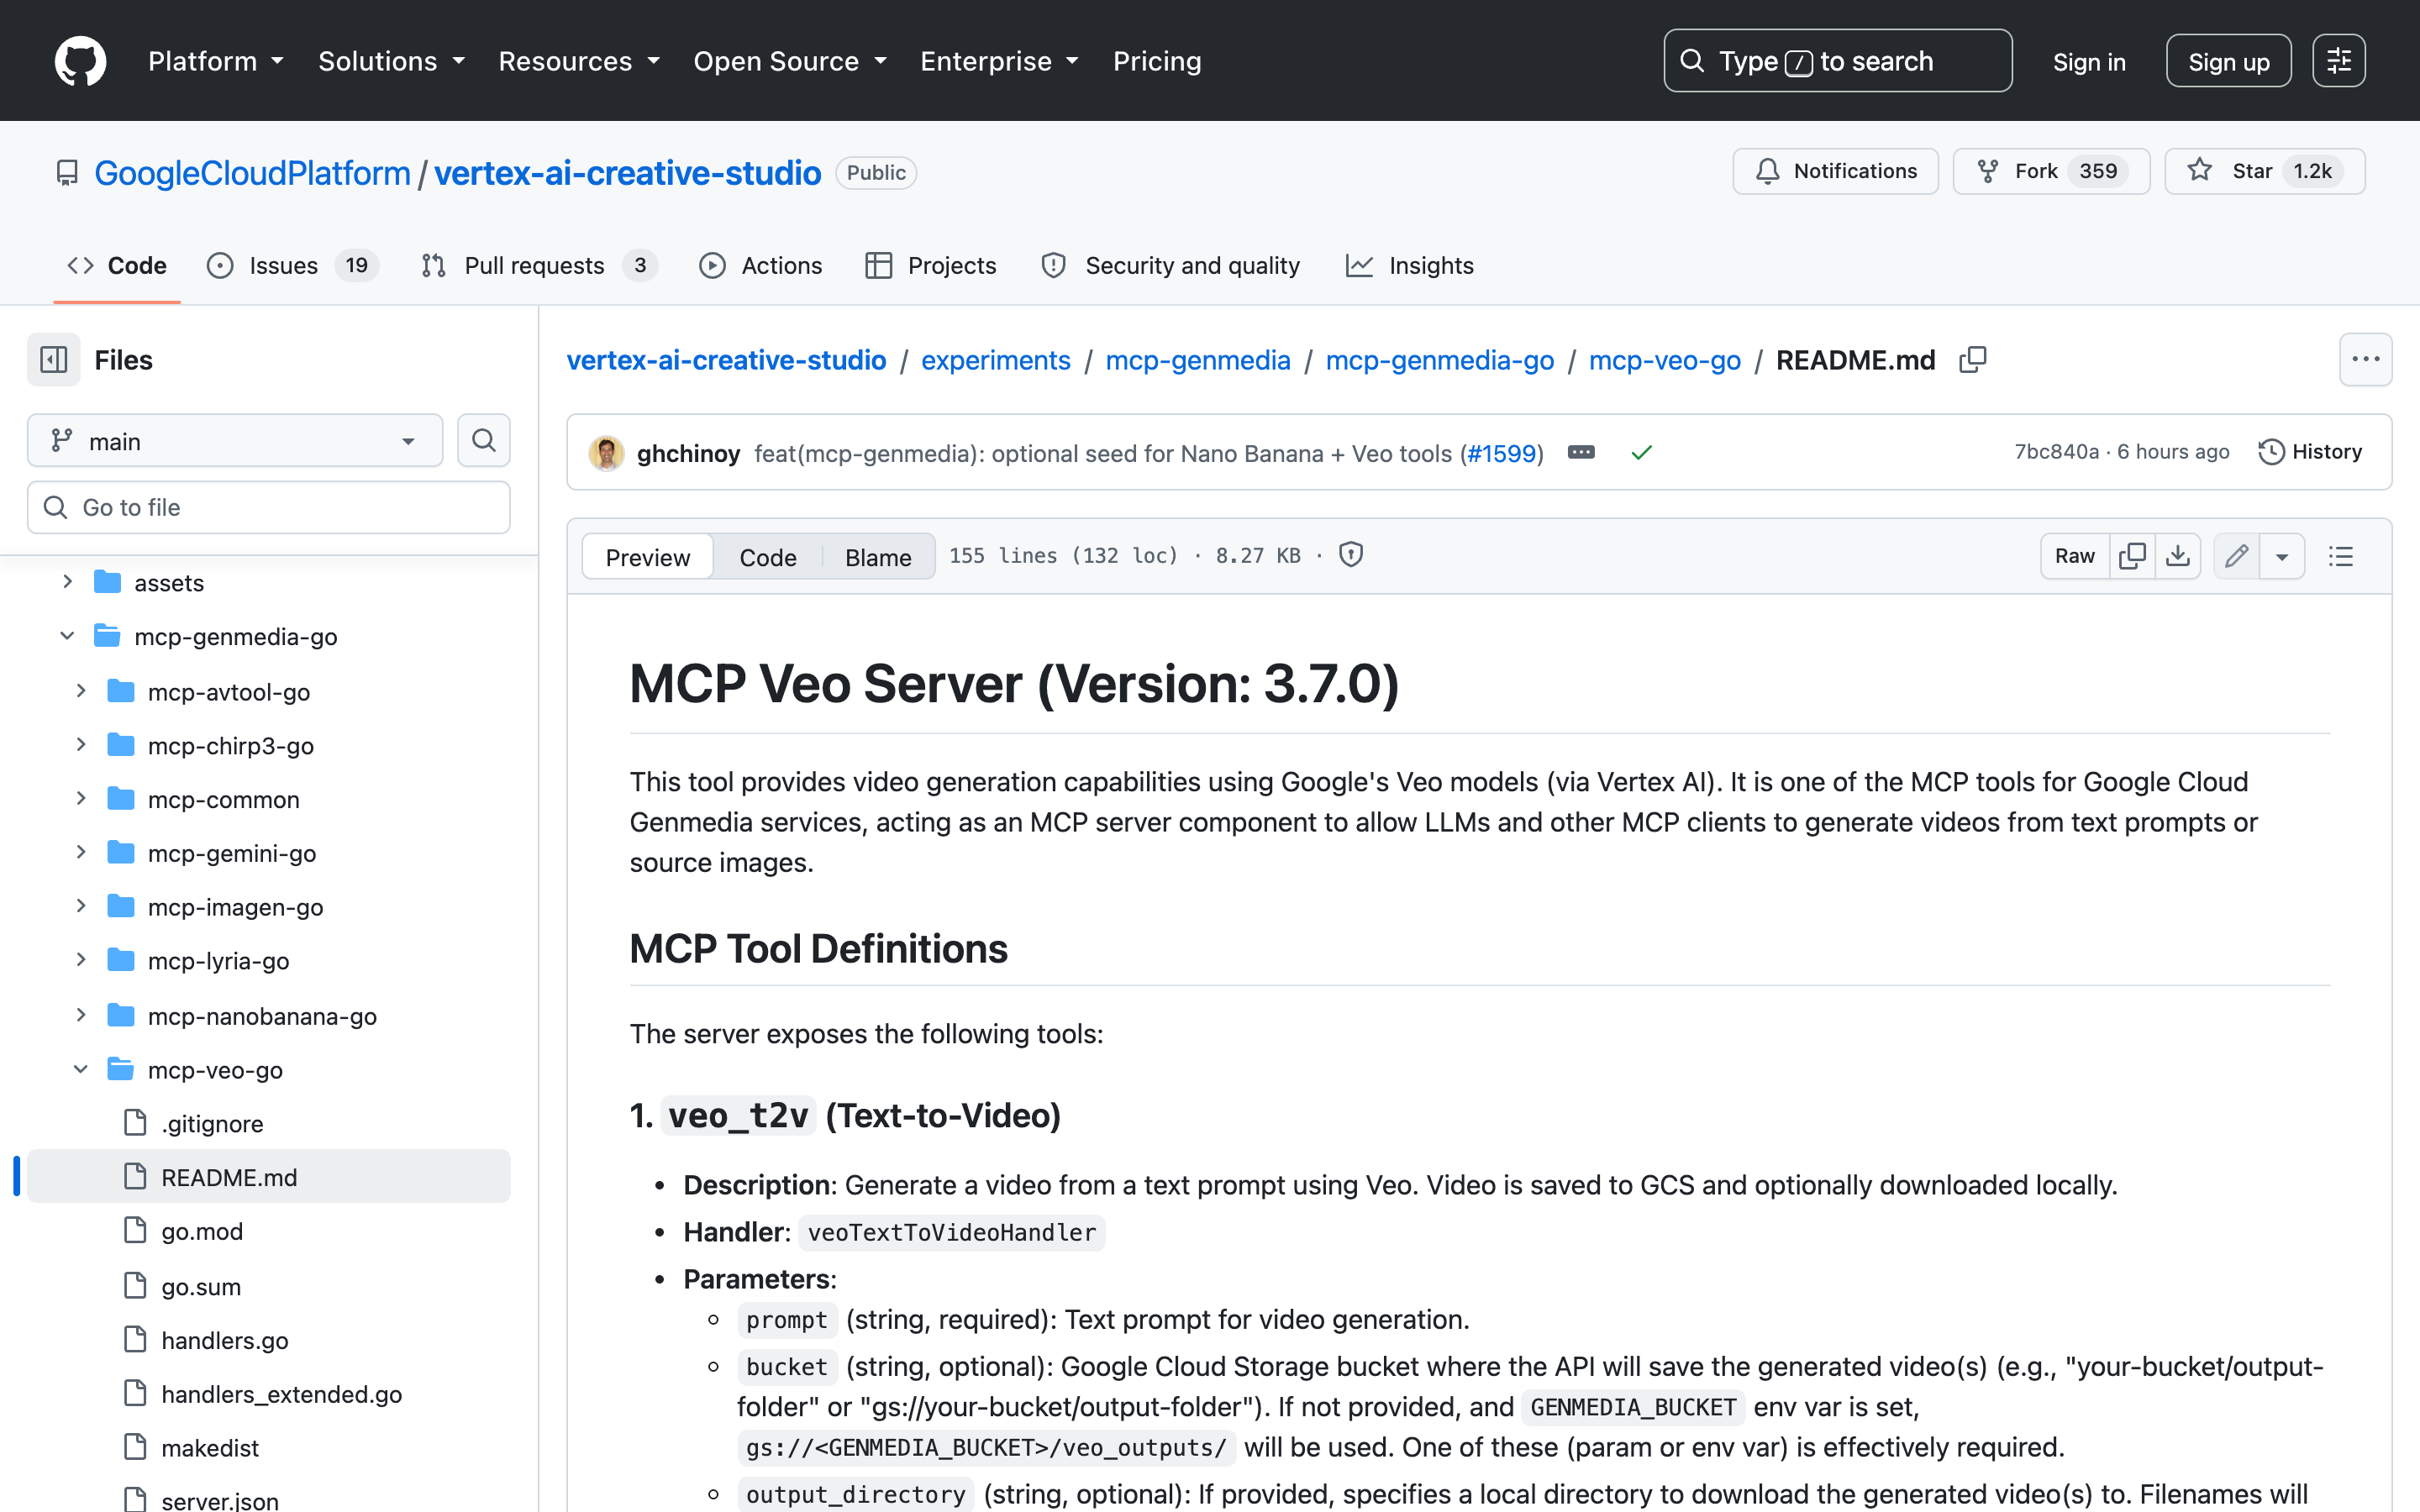This screenshot has height=1512, width=2420.
Task: Open the Issues tab
Action: pyautogui.click(x=292, y=265)
